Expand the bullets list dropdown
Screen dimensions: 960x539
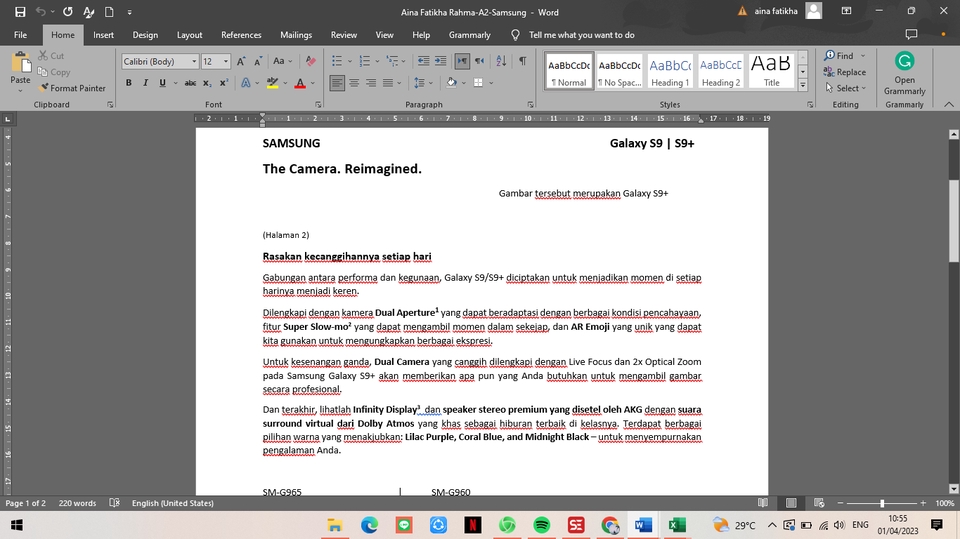click(x=350, y=61)
